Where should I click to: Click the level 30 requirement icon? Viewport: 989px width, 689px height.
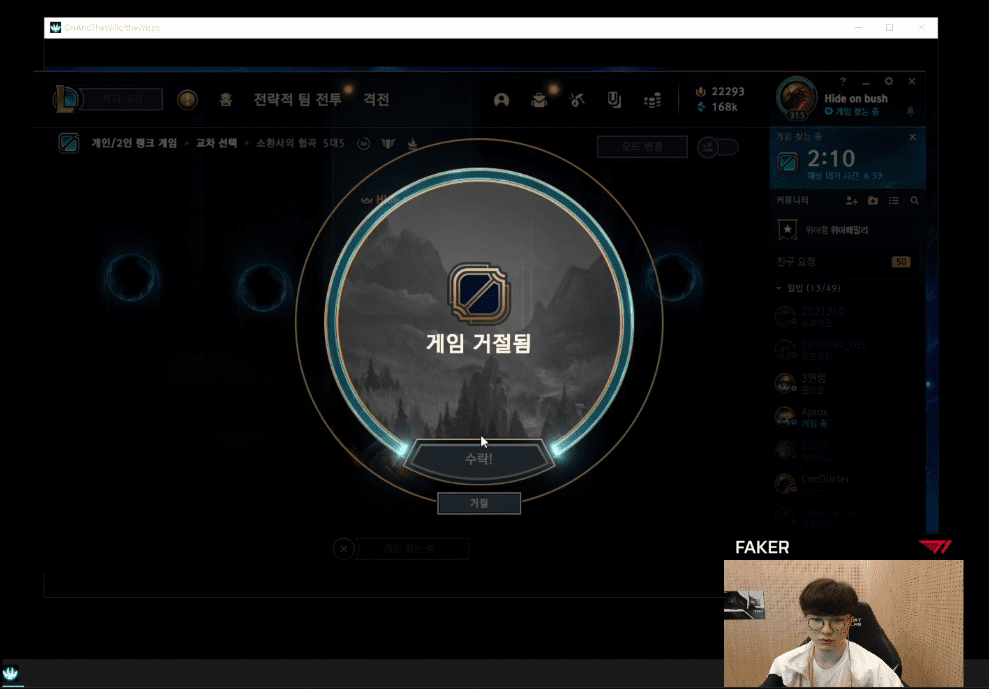(363, 144)
